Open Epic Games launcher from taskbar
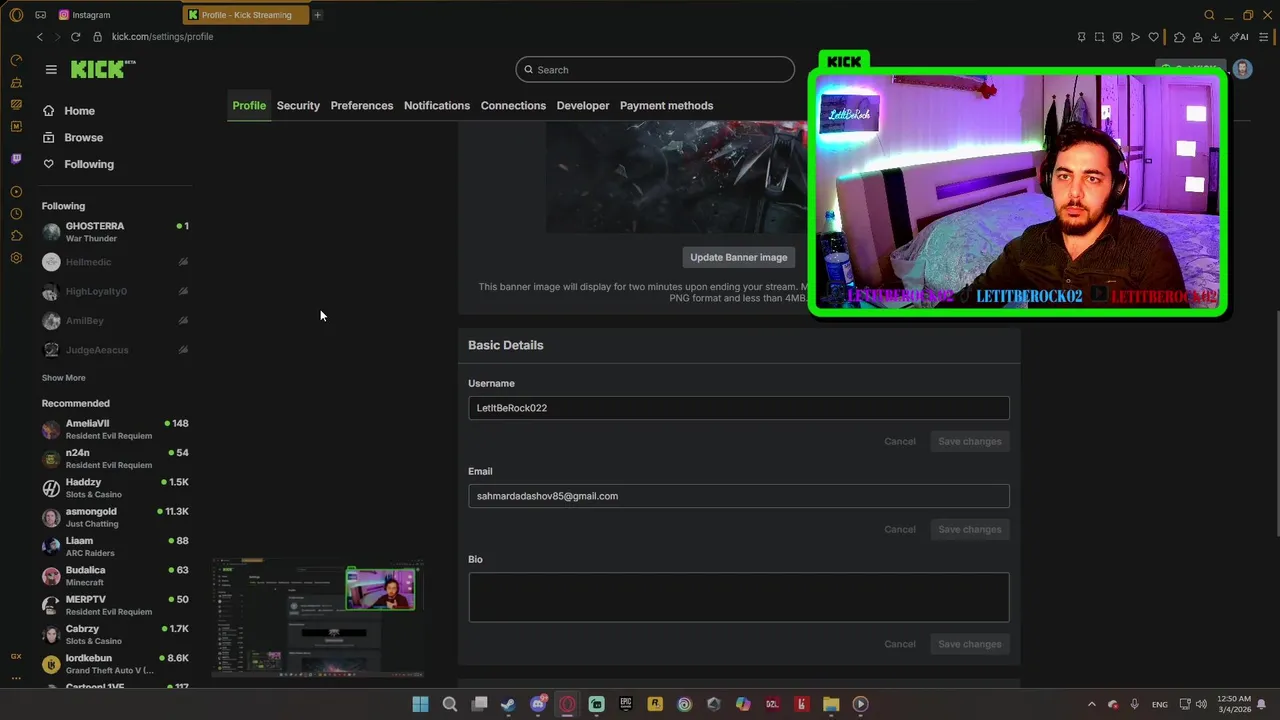1280x720 pixels. coord(626,704)
